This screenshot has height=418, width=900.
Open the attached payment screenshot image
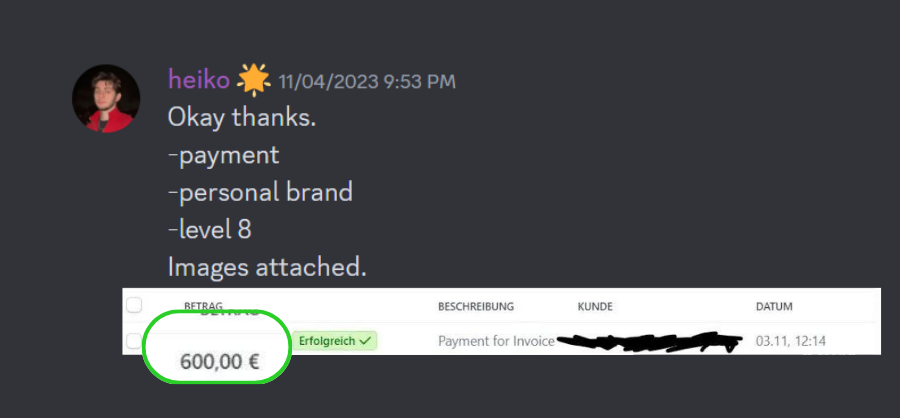click(501, 322)
